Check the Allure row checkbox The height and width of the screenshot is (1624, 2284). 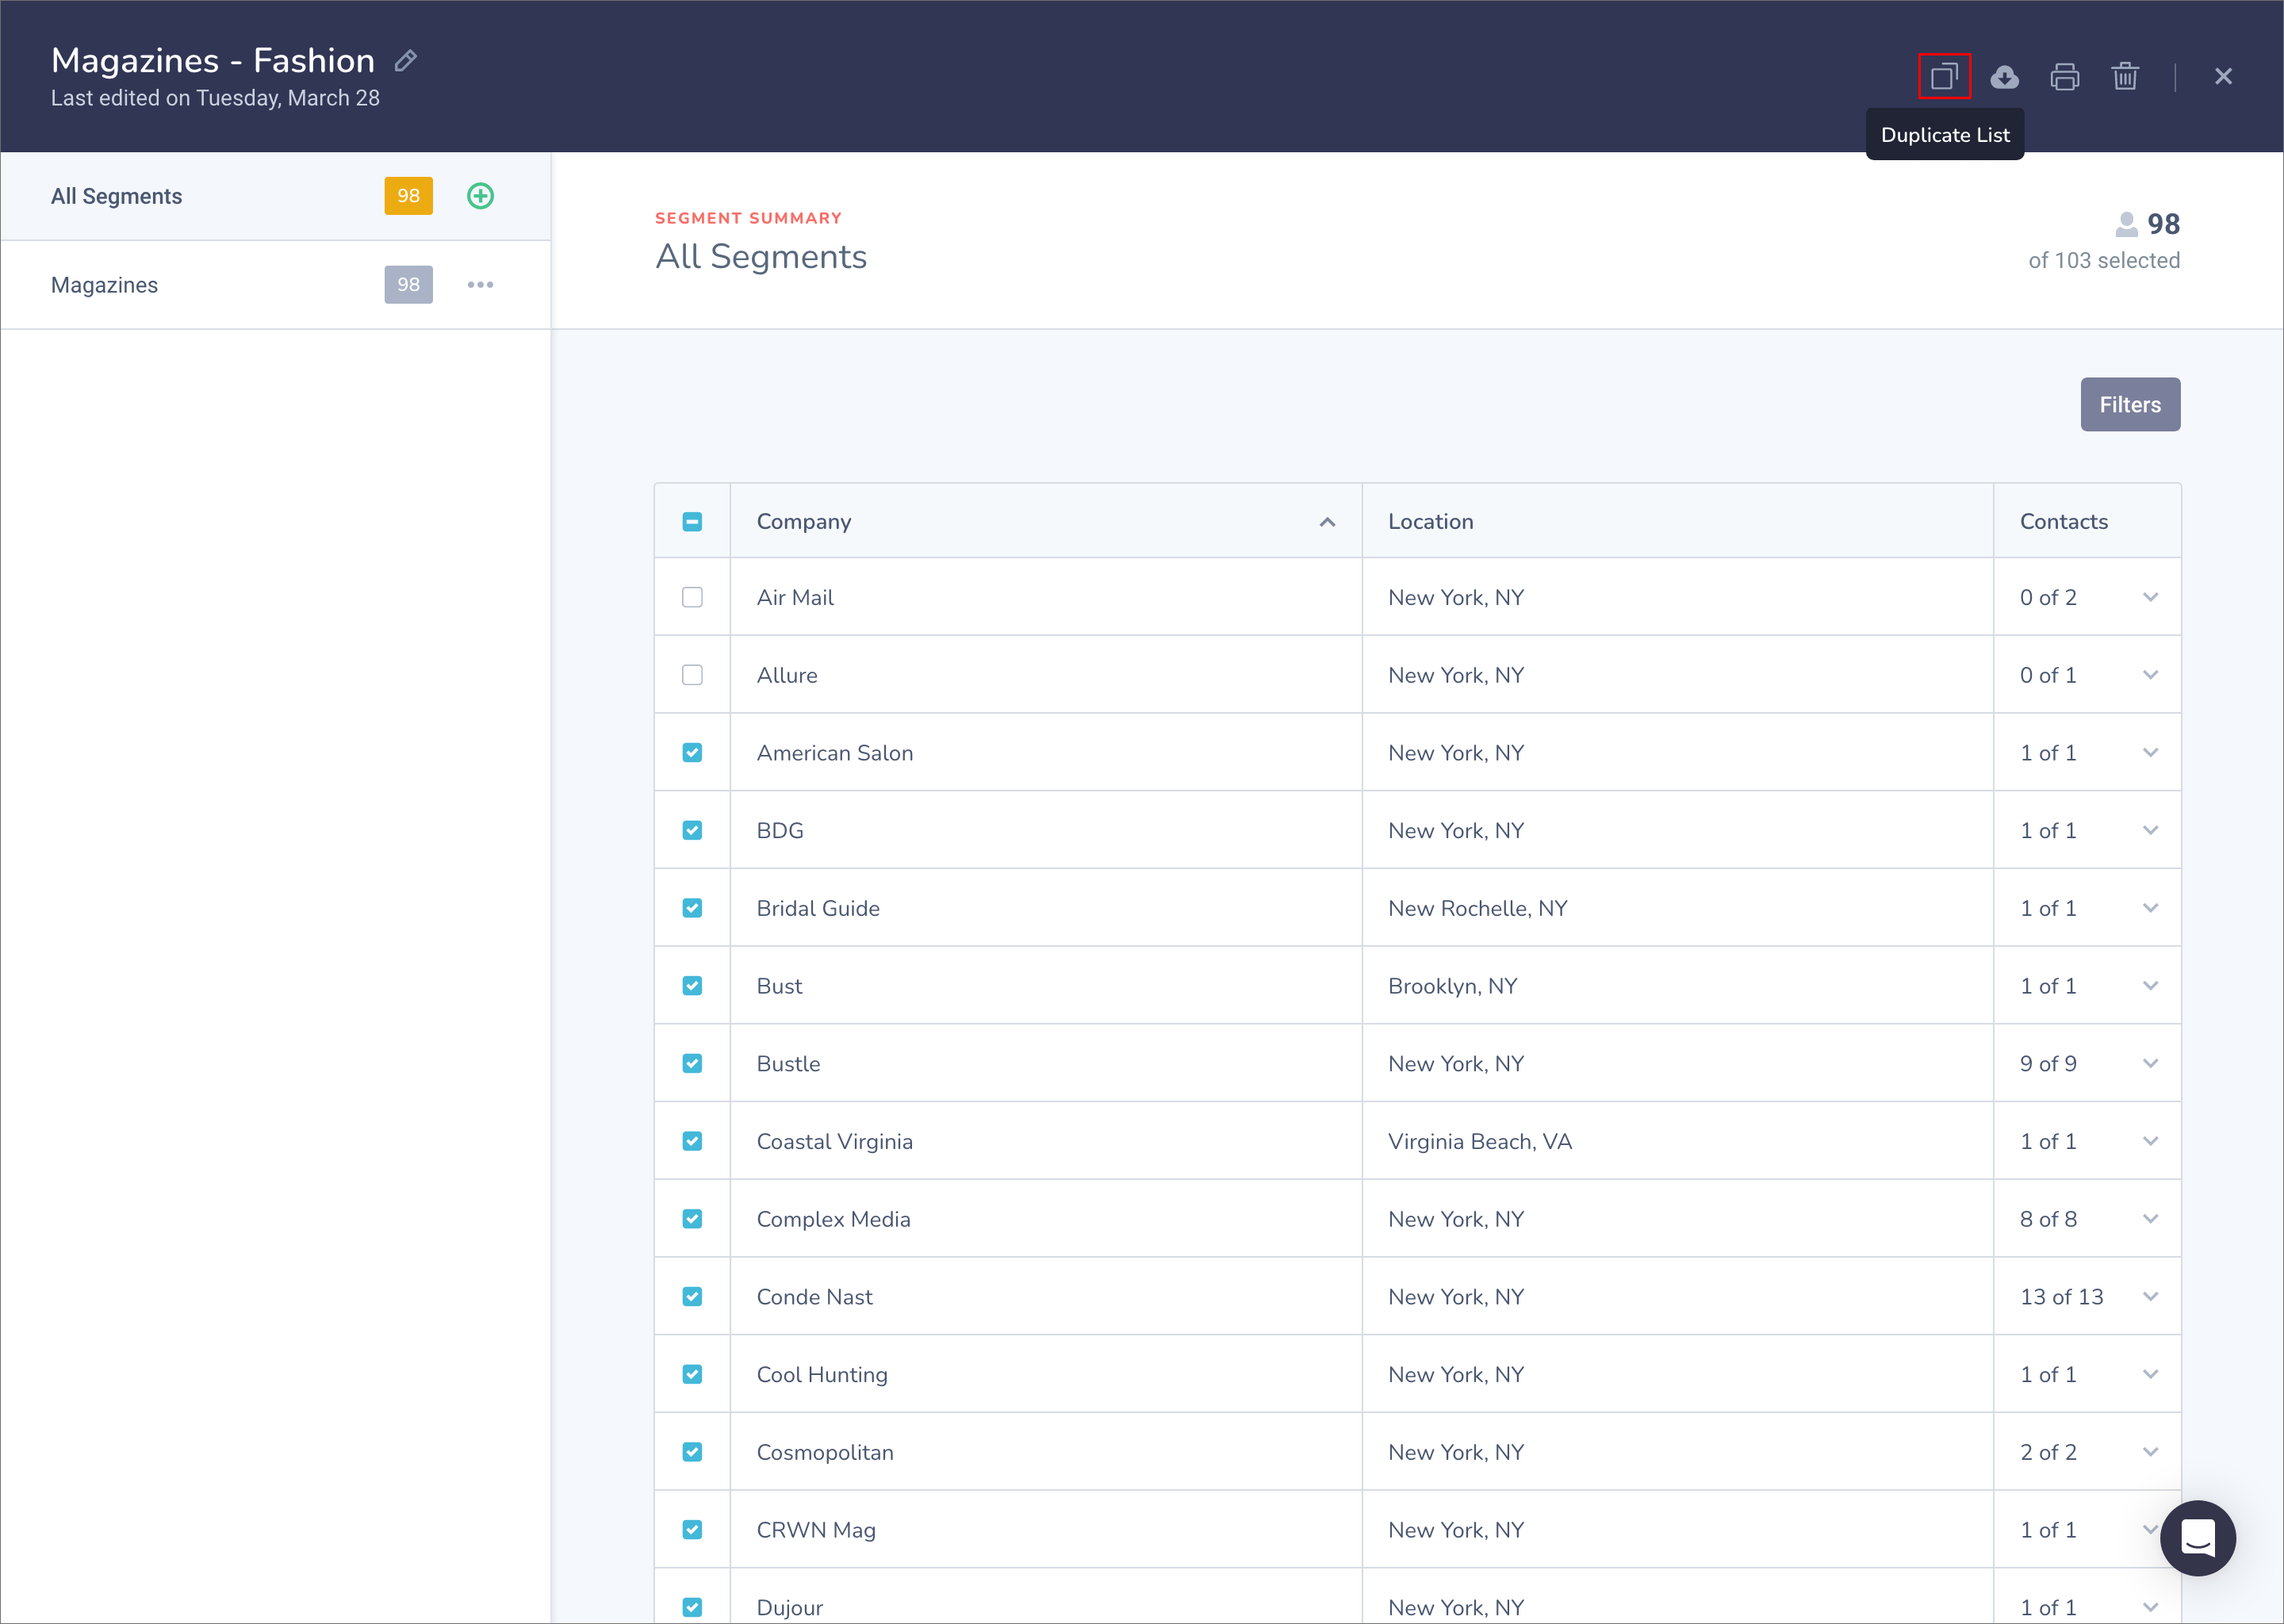(x=692, y=675)
